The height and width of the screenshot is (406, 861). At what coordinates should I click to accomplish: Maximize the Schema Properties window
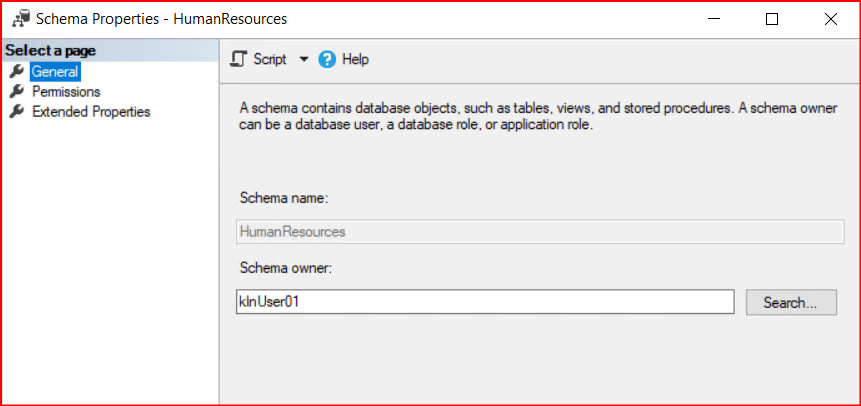coord(772,19)
